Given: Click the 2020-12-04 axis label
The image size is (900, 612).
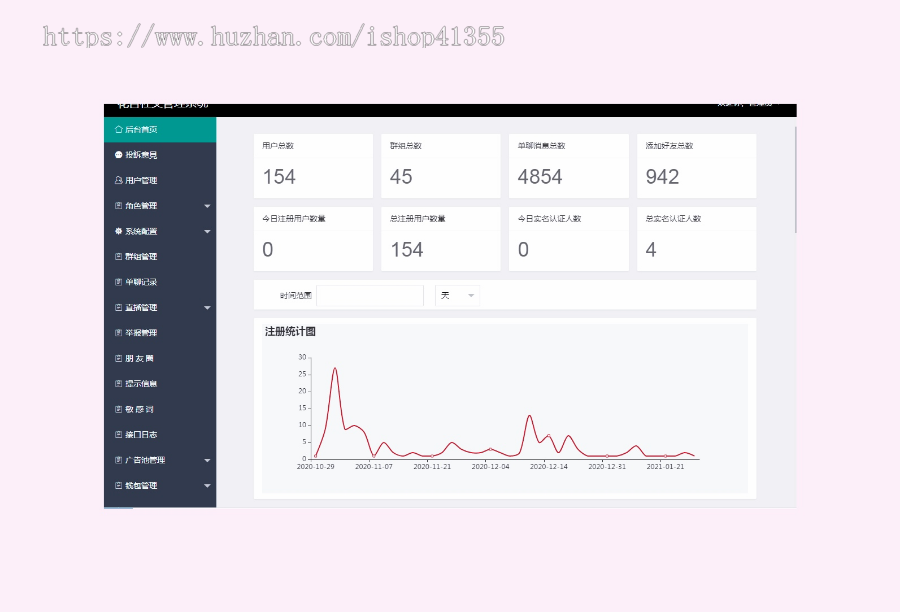Looking at the screenshot, I should pos(490,467).
